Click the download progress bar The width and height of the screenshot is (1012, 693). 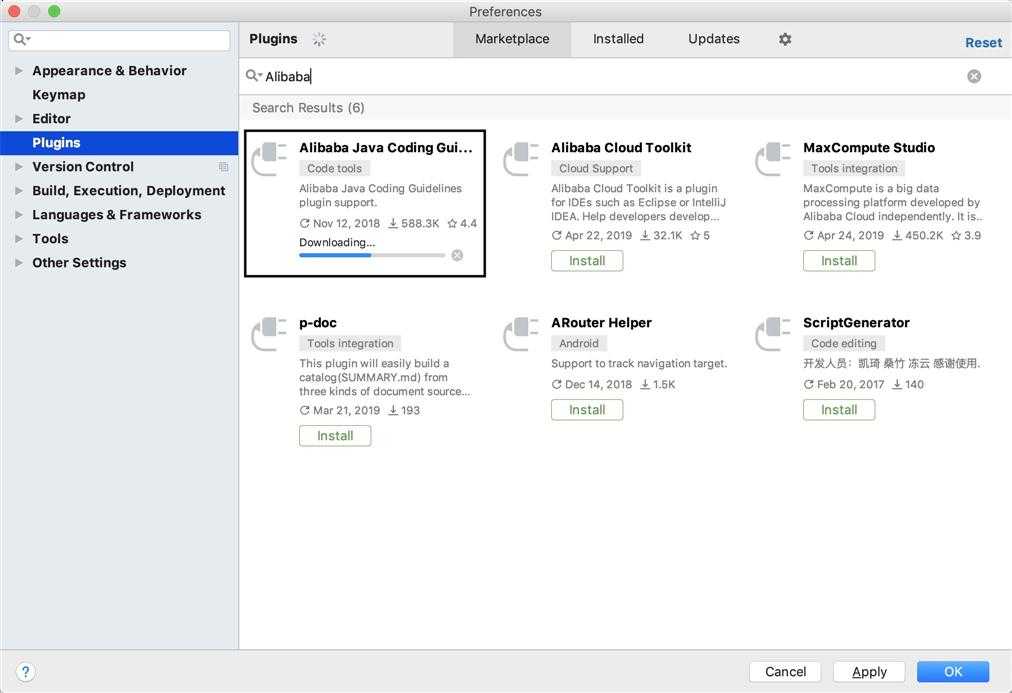tap(372, 256)
